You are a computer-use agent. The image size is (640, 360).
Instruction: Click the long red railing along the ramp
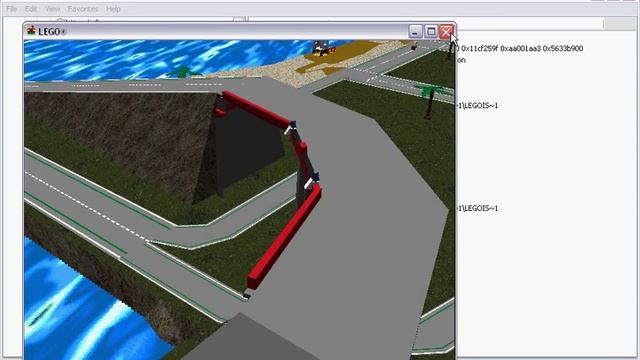pos(284,237)
